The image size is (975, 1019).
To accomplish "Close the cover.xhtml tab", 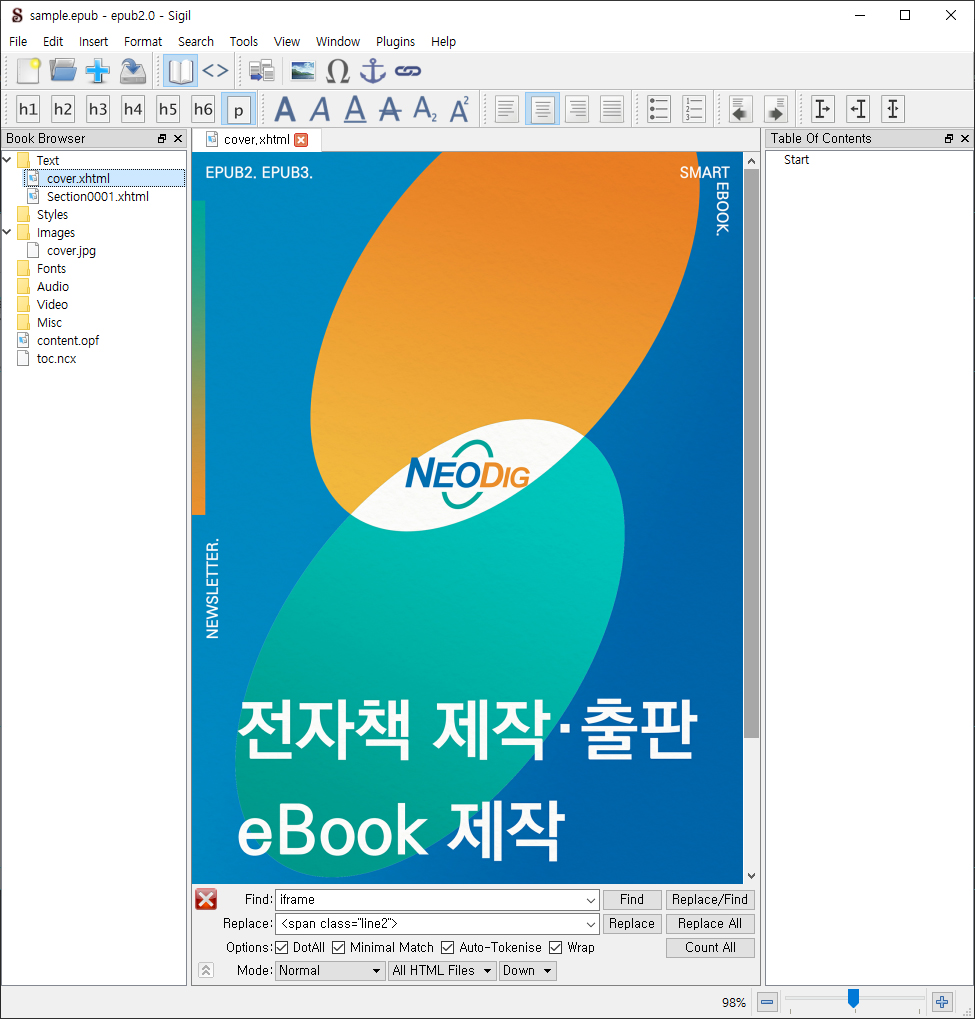I will 301,140.
